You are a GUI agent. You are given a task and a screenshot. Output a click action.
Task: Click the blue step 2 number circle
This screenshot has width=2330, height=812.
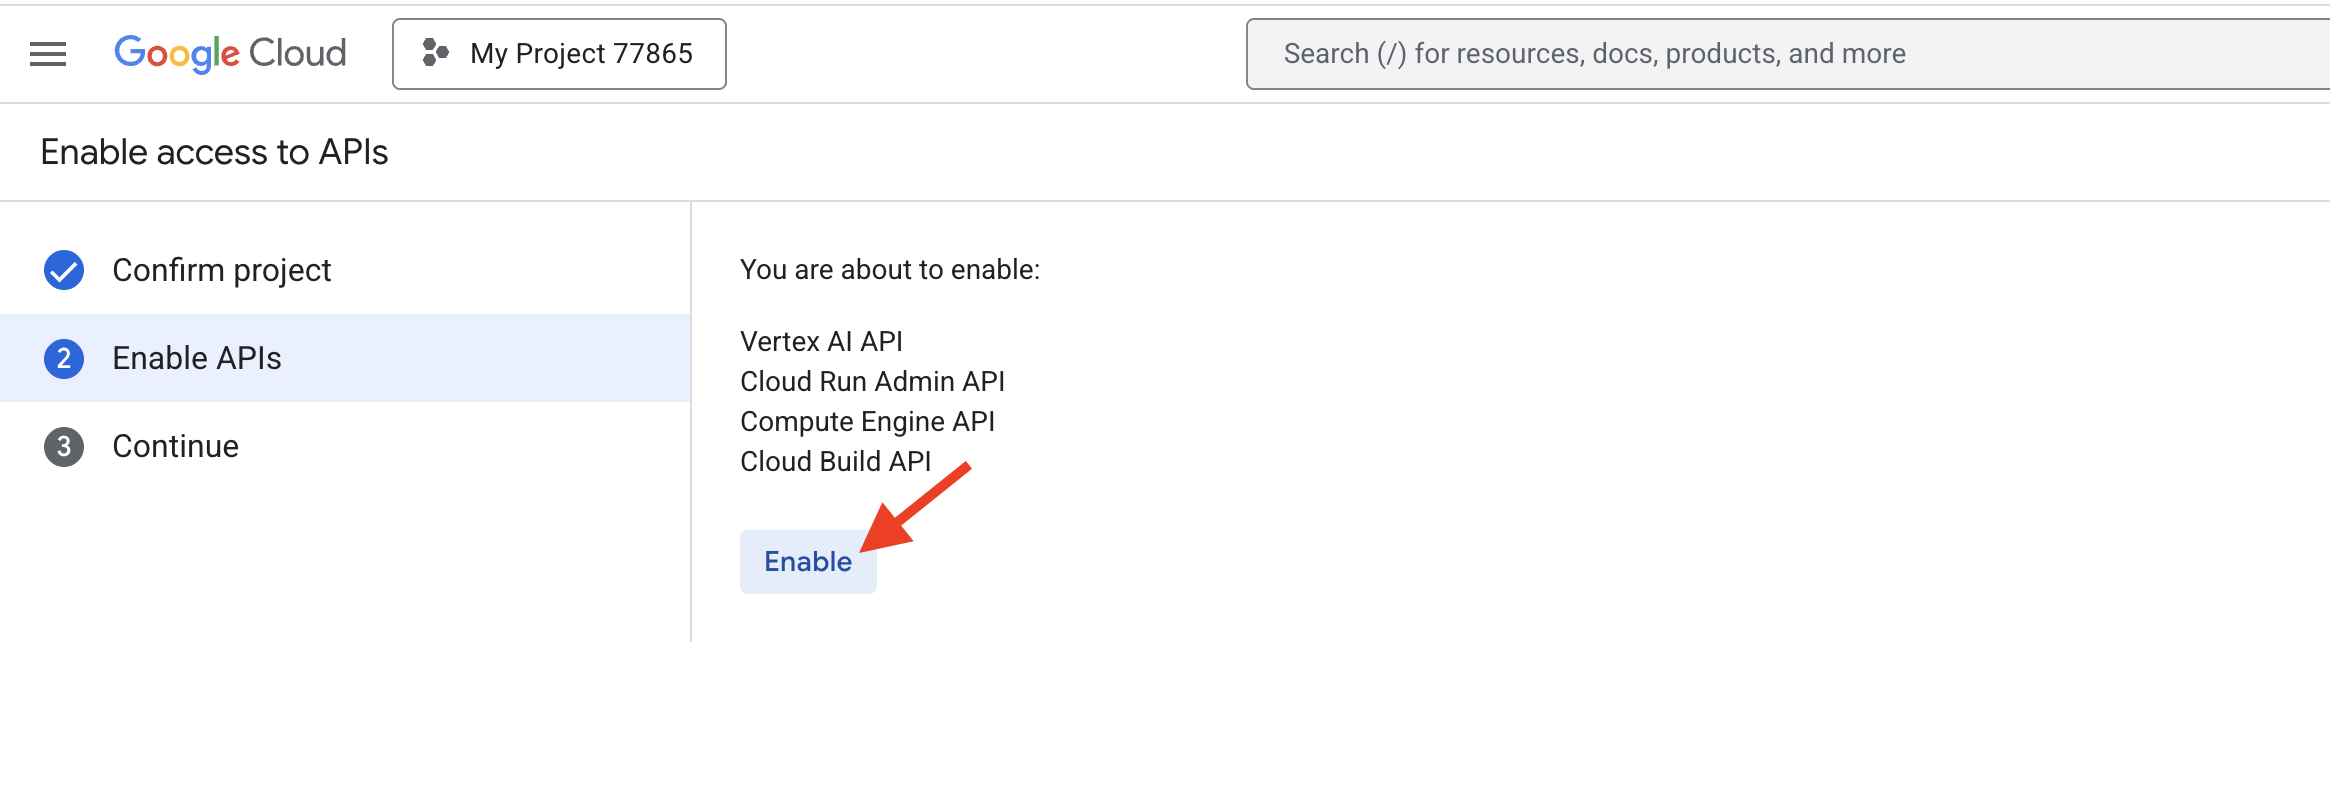64,358
